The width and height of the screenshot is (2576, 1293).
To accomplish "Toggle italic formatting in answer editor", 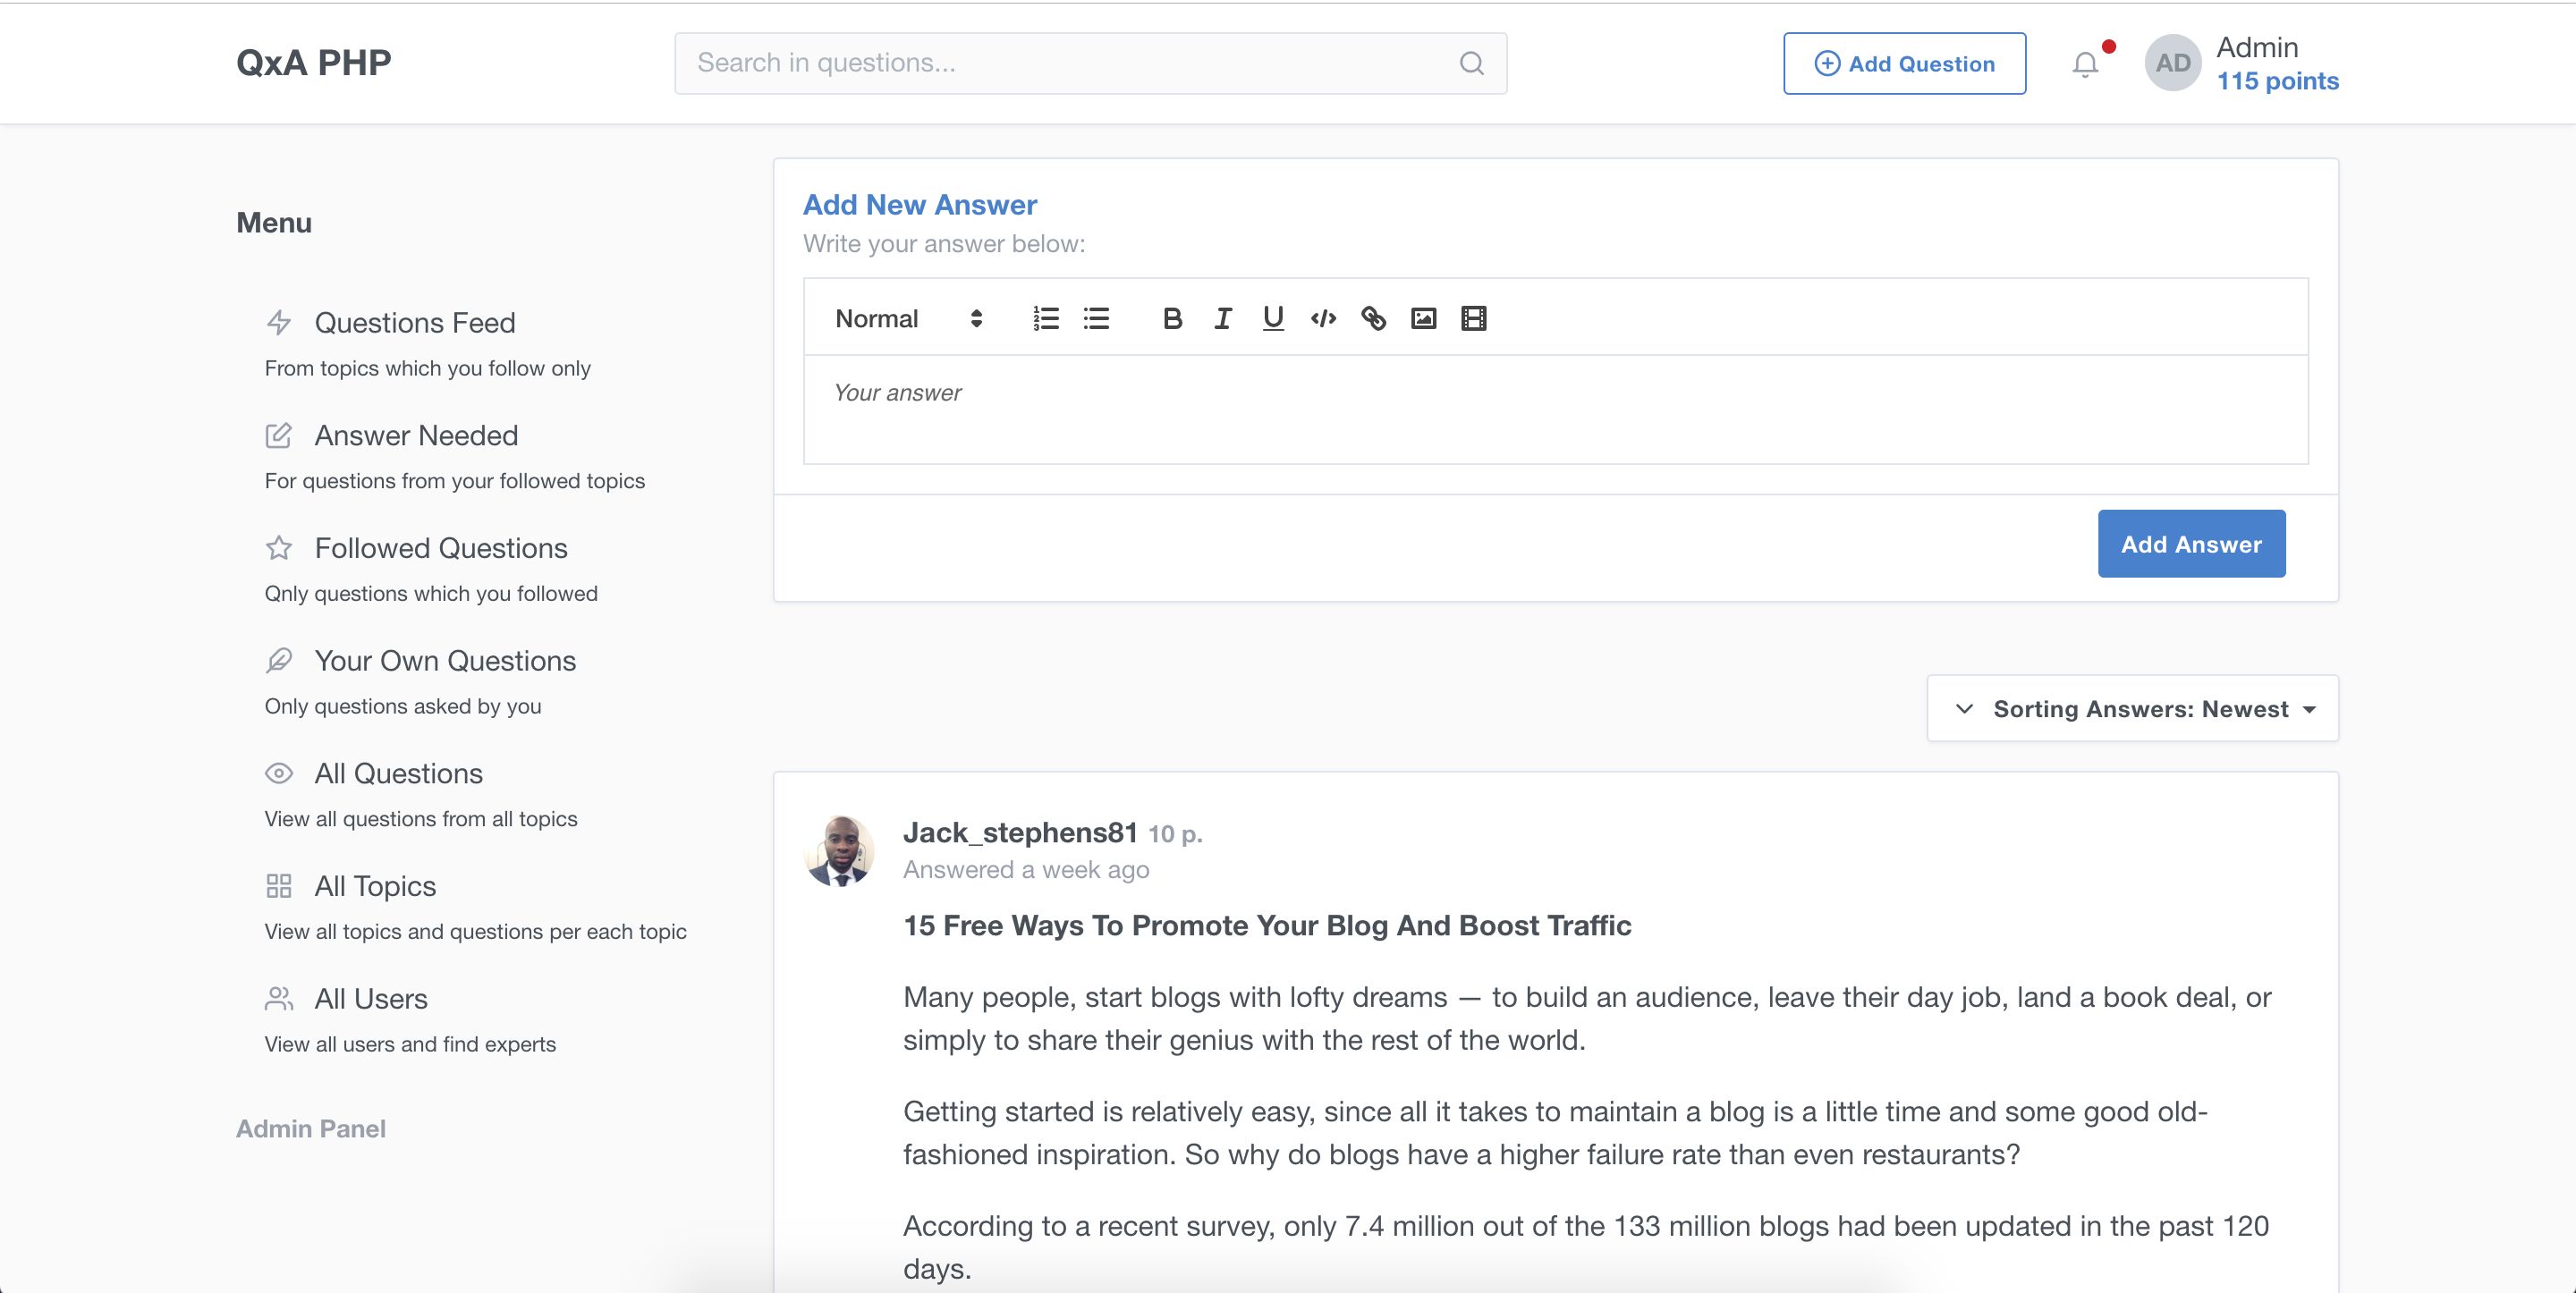I will tap(1222, 319).
